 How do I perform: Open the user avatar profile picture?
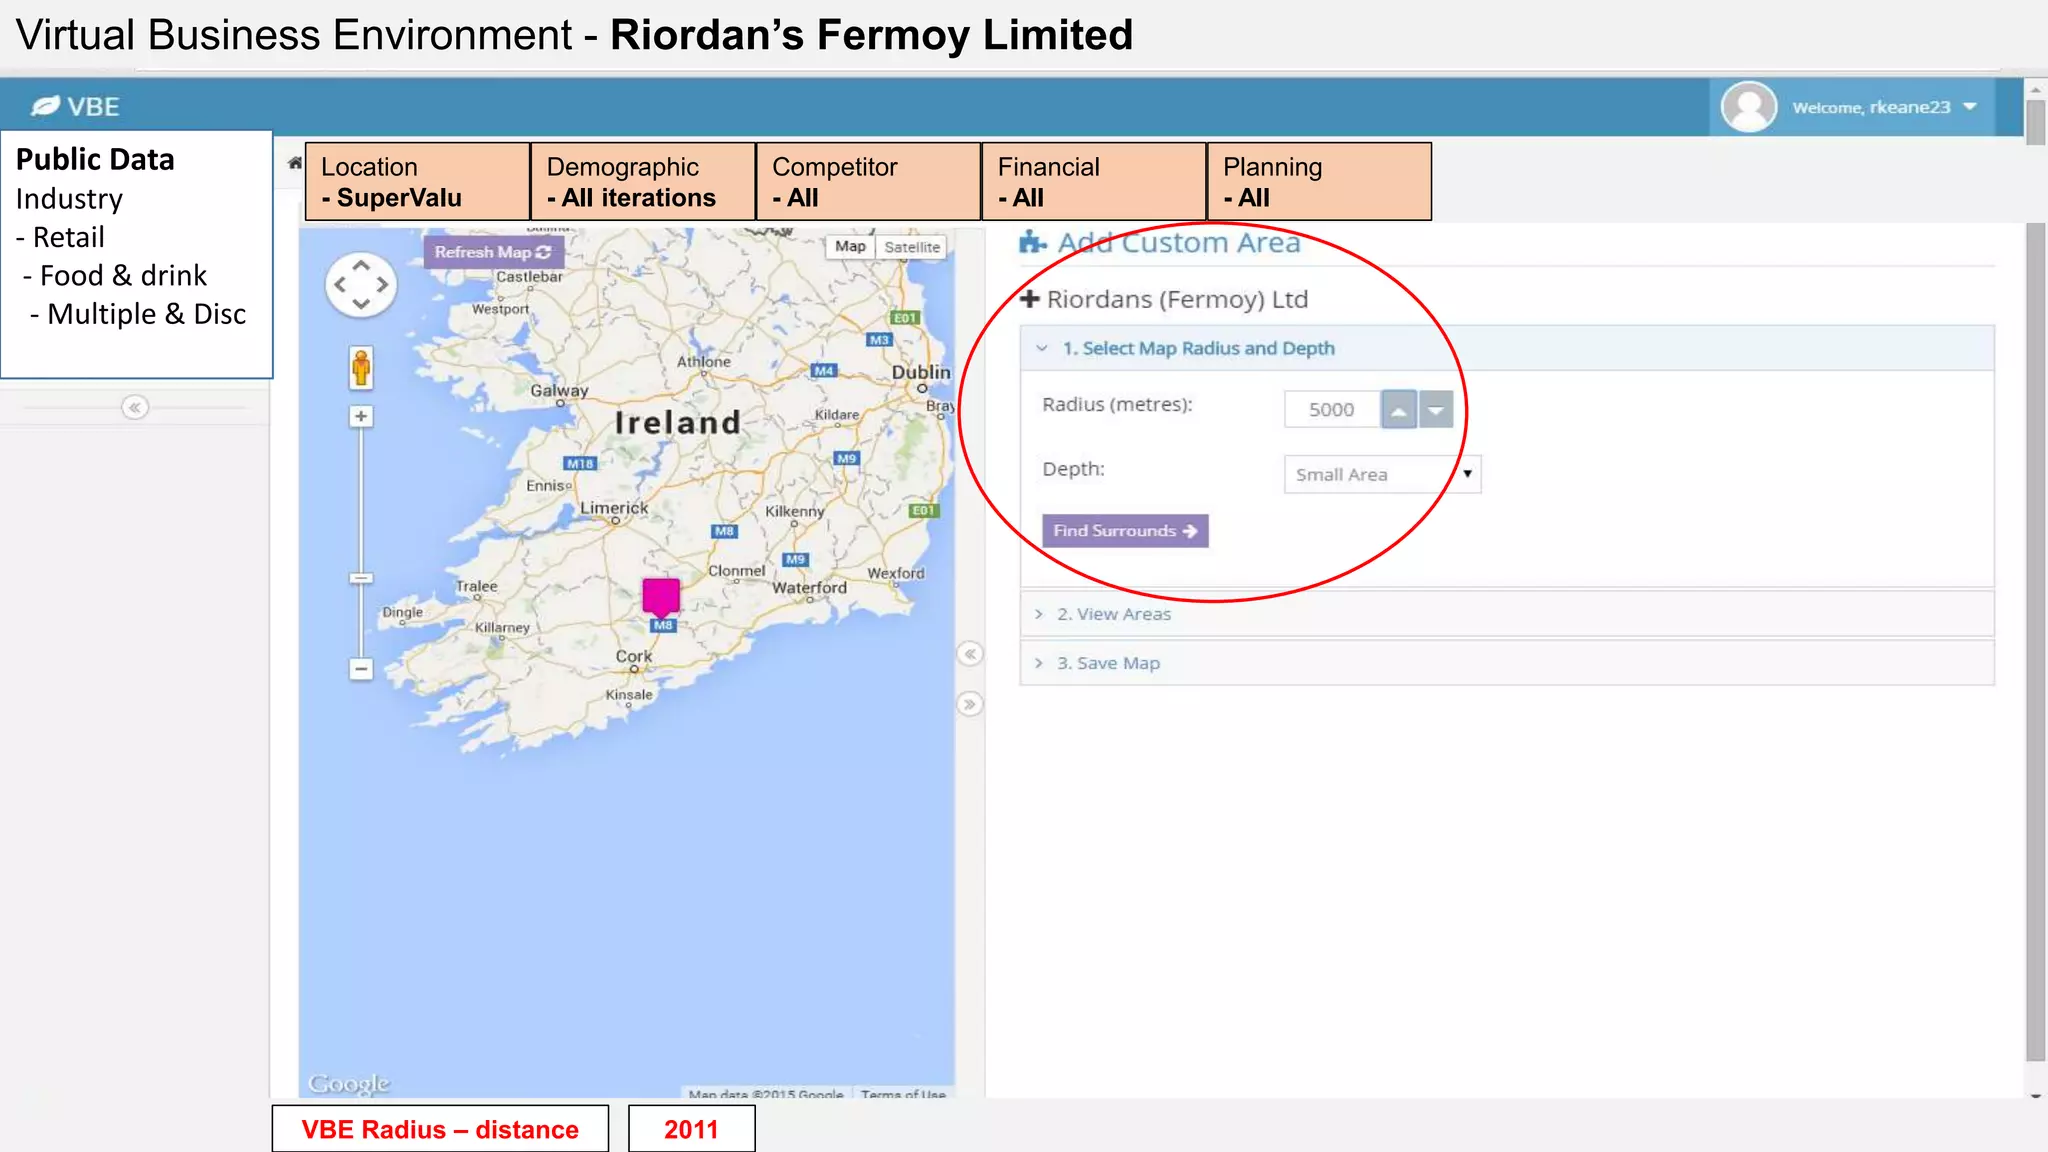[x=1748, y=106]
